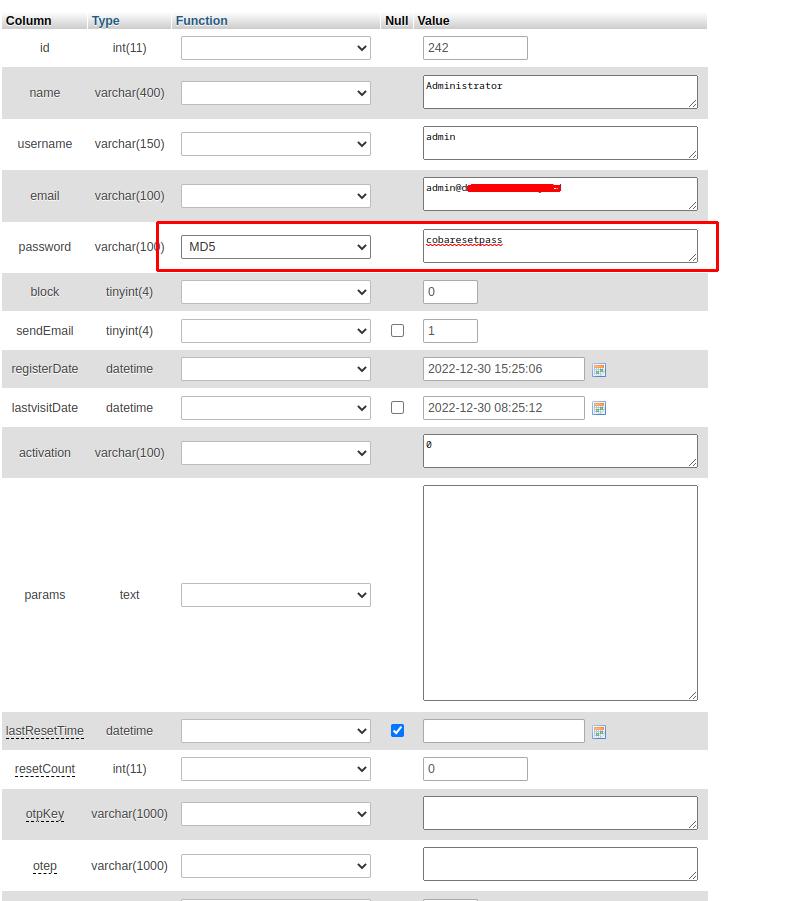Open the function dropdown for username

275,144
